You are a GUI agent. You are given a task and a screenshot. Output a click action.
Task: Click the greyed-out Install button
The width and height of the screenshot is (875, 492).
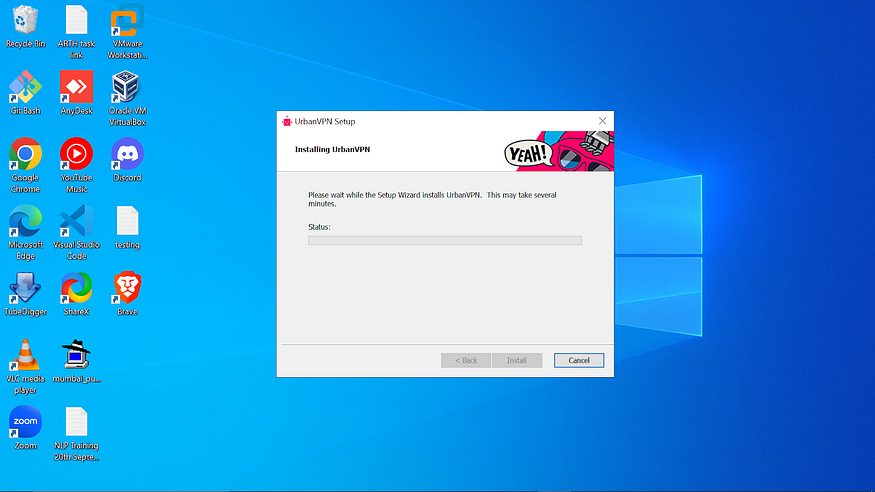click(517, 360)
